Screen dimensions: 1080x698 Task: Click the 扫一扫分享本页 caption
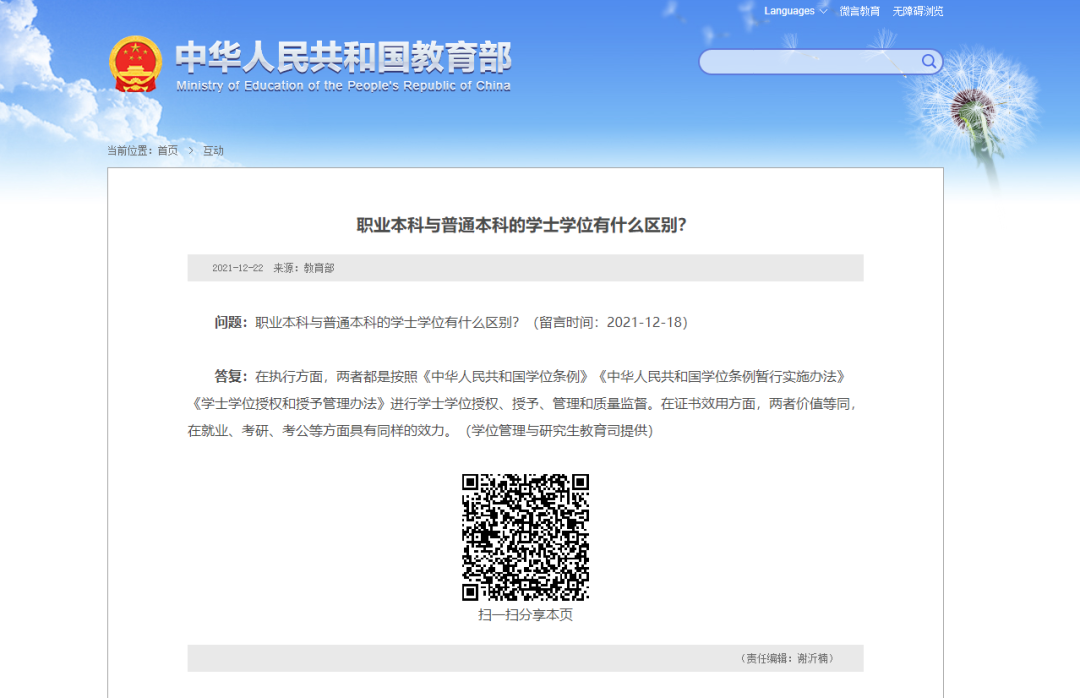click(525, 615)
